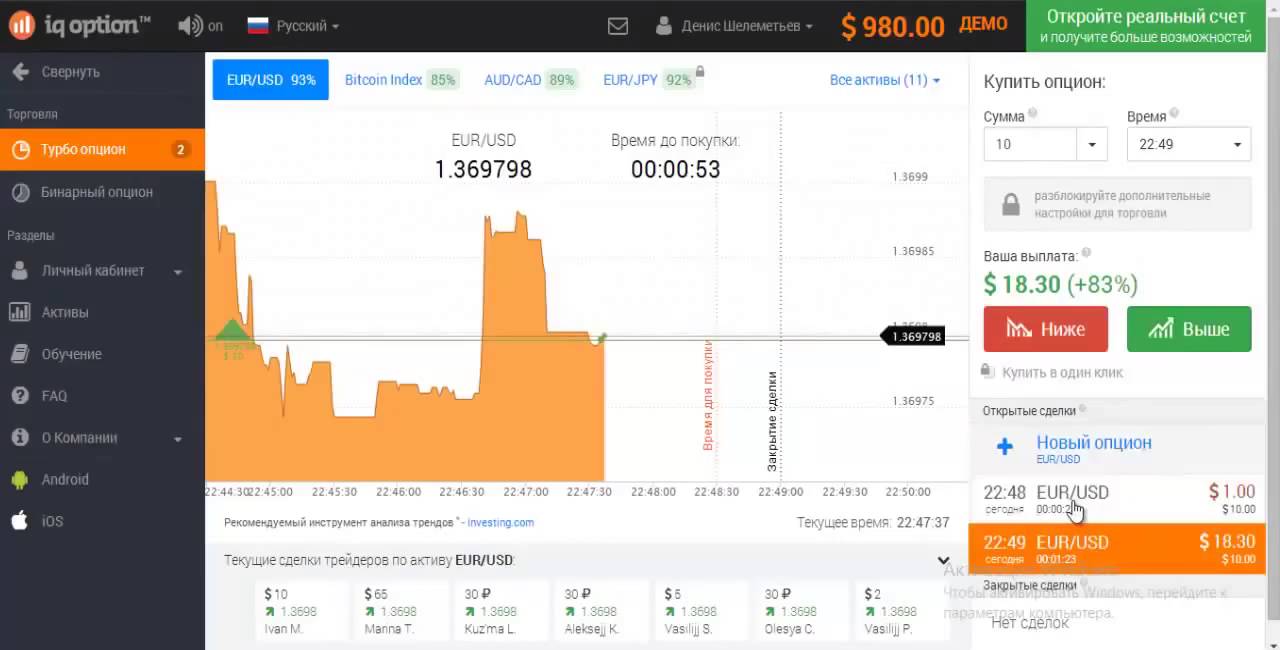Select the 22:49 EUR/USD open deal
Screen dimensions: 1280x650
click(x=1118, y=548)
